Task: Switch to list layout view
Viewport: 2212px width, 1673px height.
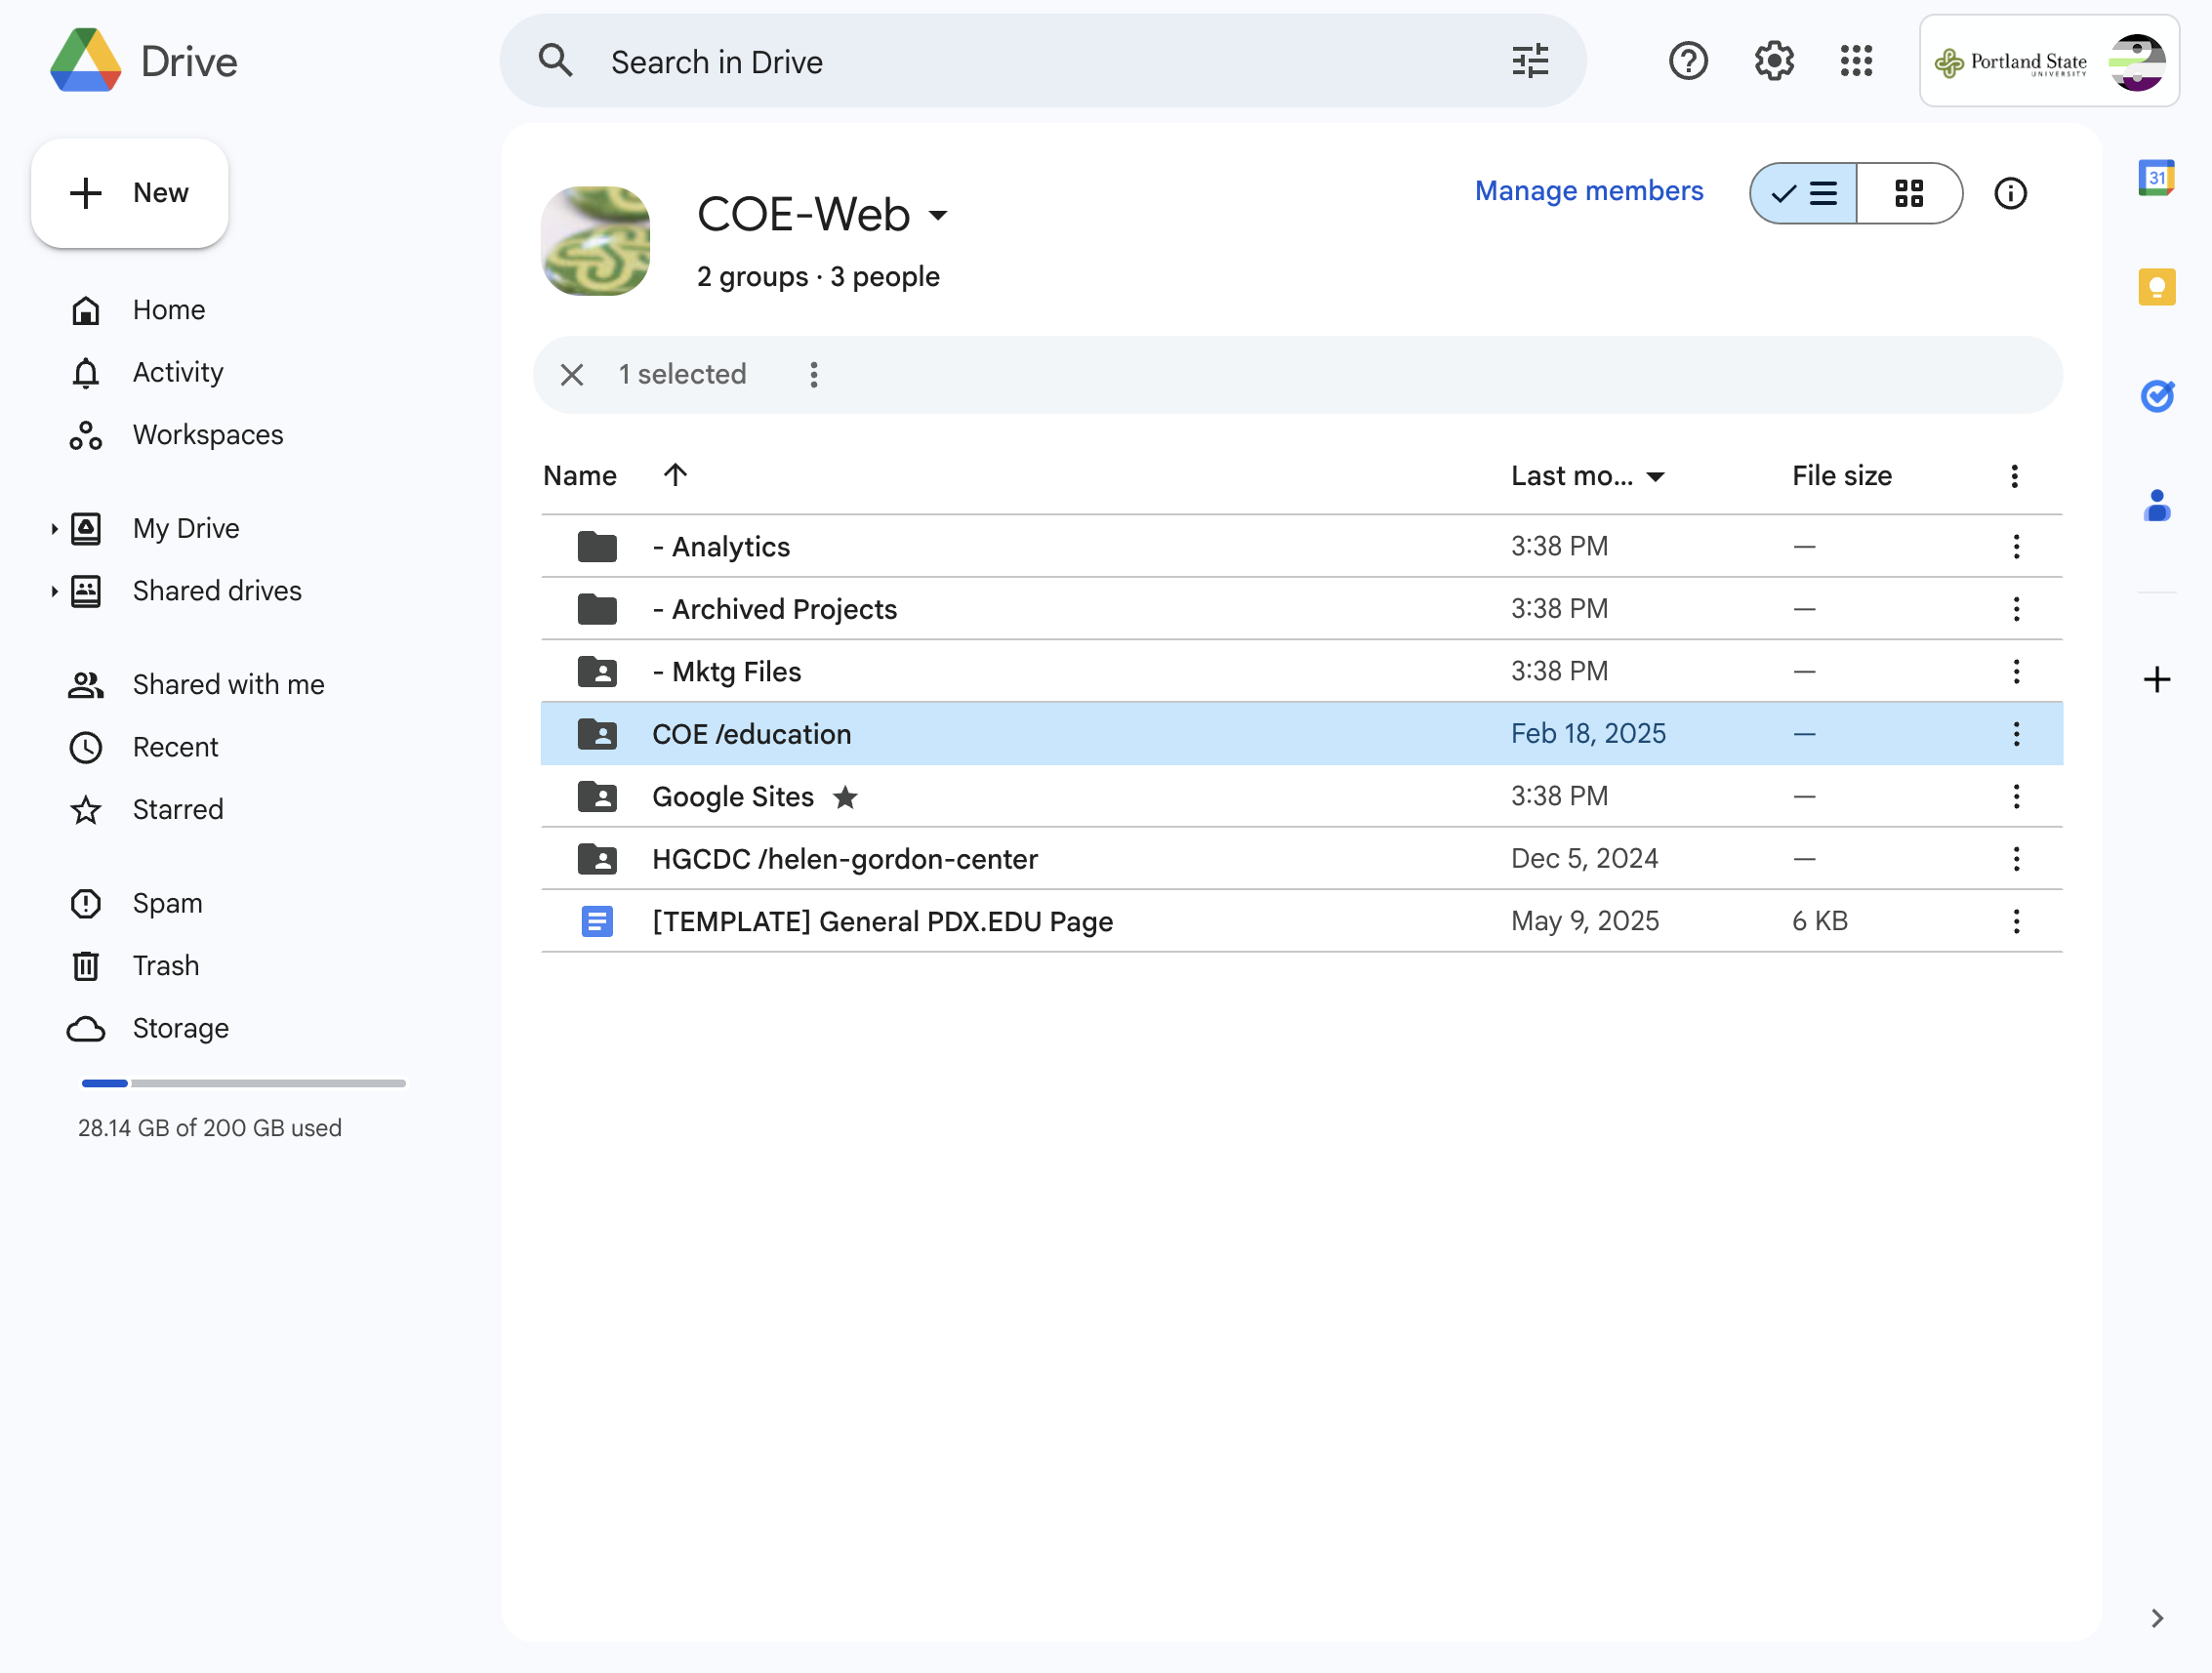Action: click(1804, 193)
